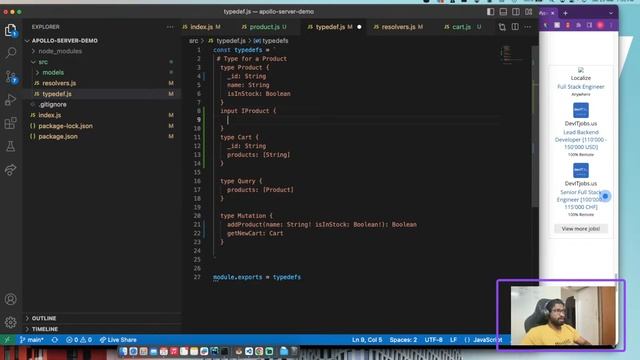640x360 pixels.
Task: Click the main* branch in status bar
Action: coord(32,340)
